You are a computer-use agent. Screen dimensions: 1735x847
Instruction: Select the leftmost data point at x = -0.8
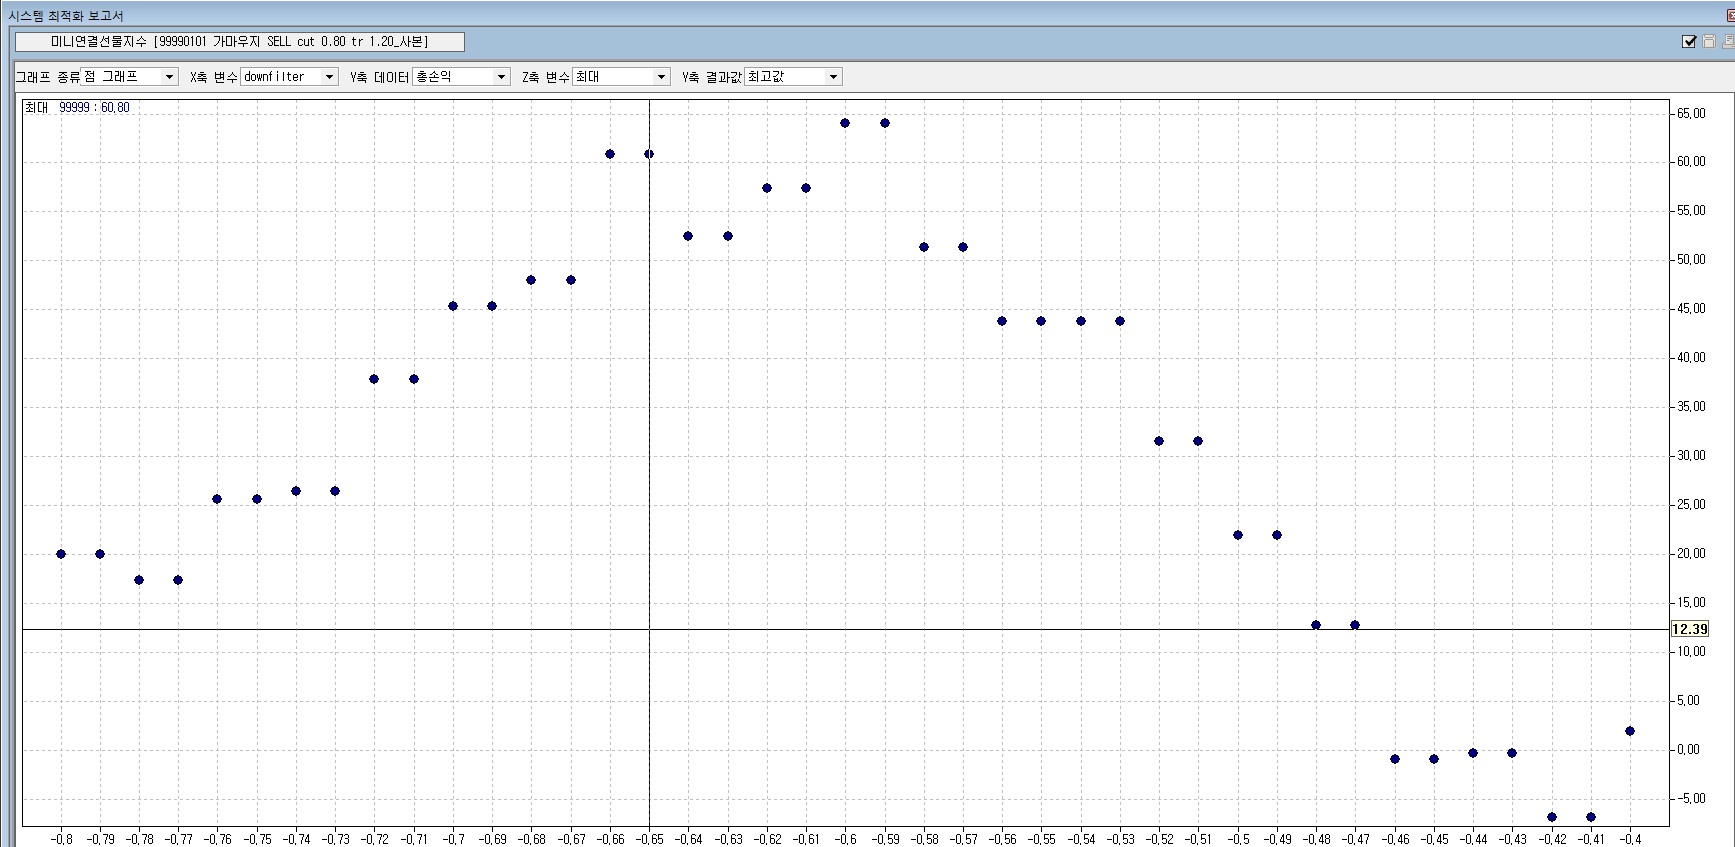pyautogui.click(x=61, y=554)
